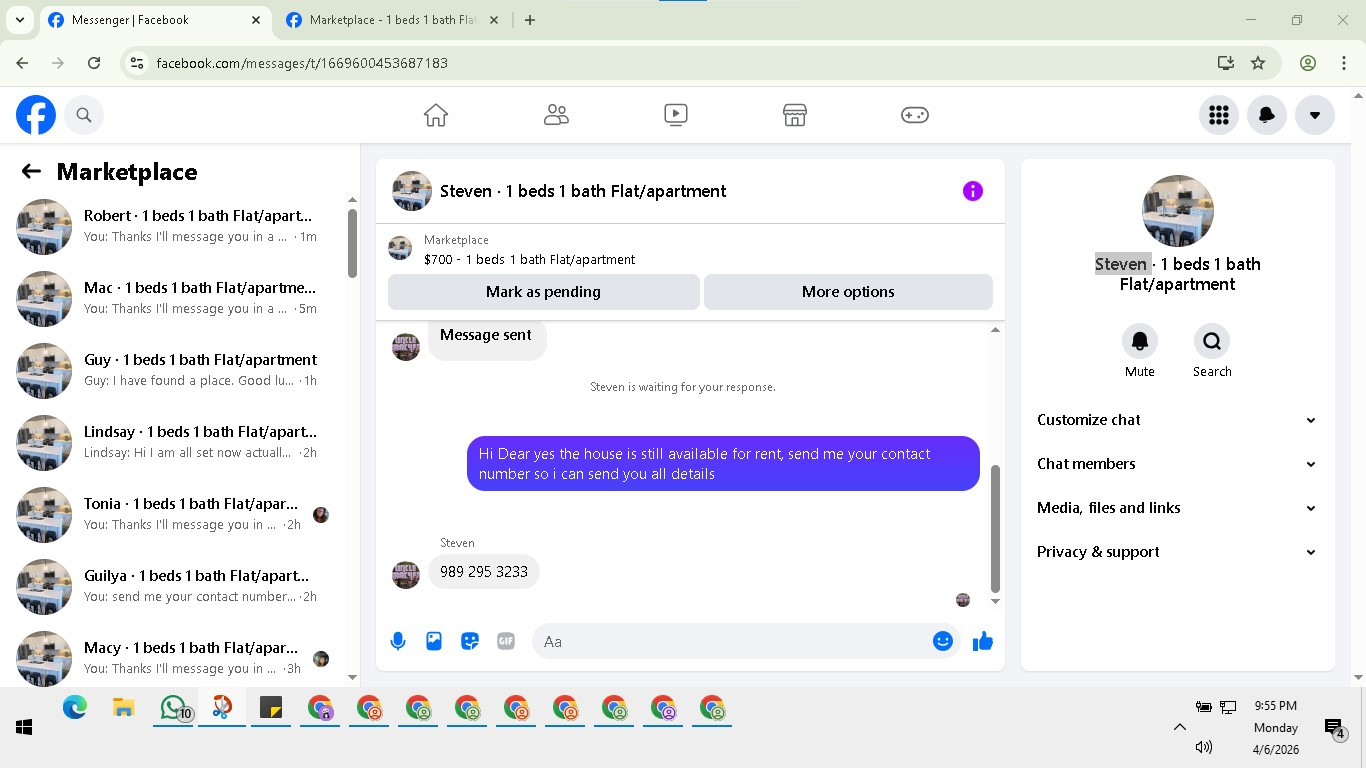Viewport: 1366px width, 768px height.
Task: Open the Marketplace storefront icon in top navigation
Action: pos(795,115)
